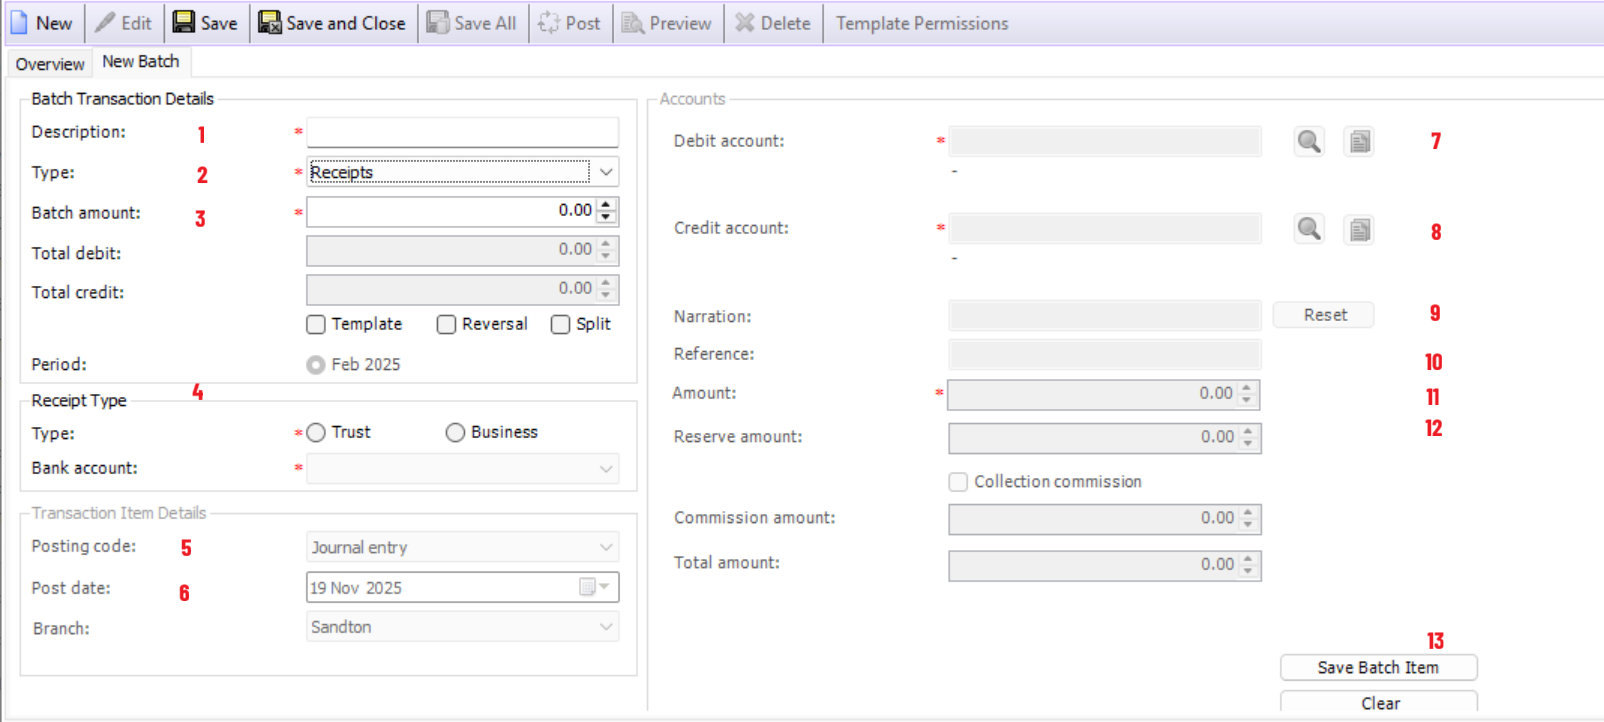Click the Description text field

pyautogui.click(x=462, y=132)
